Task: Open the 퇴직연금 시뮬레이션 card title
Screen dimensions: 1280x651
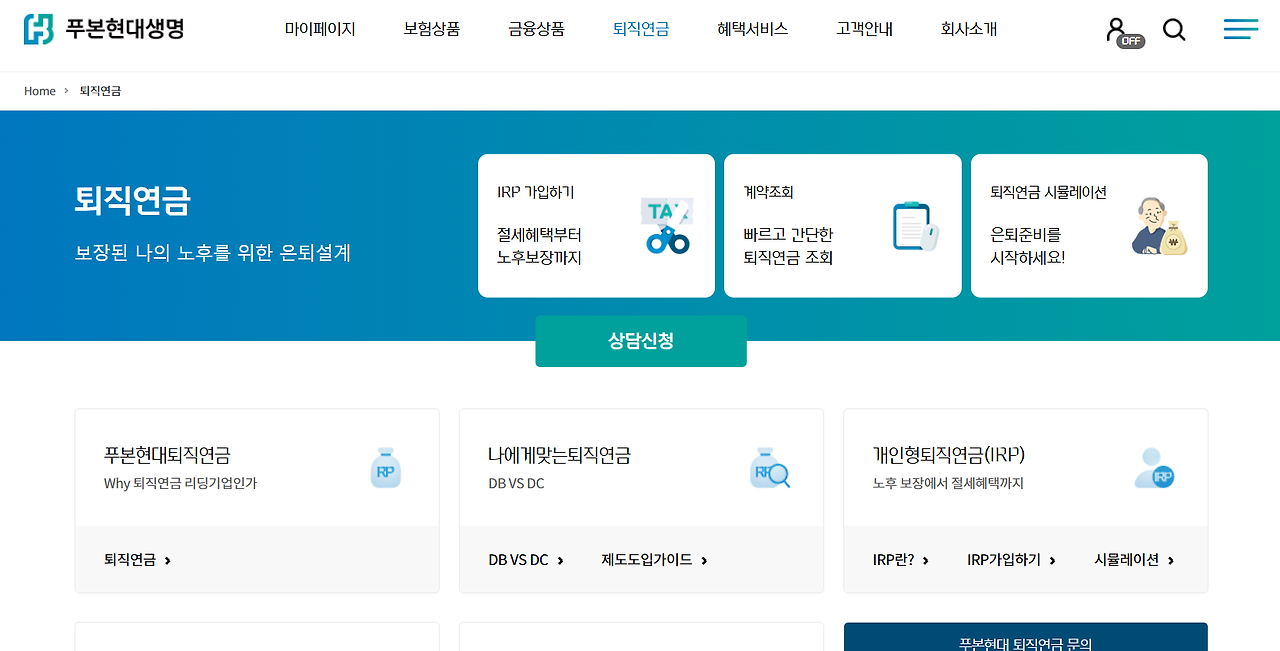Action: coord(1048,192)
